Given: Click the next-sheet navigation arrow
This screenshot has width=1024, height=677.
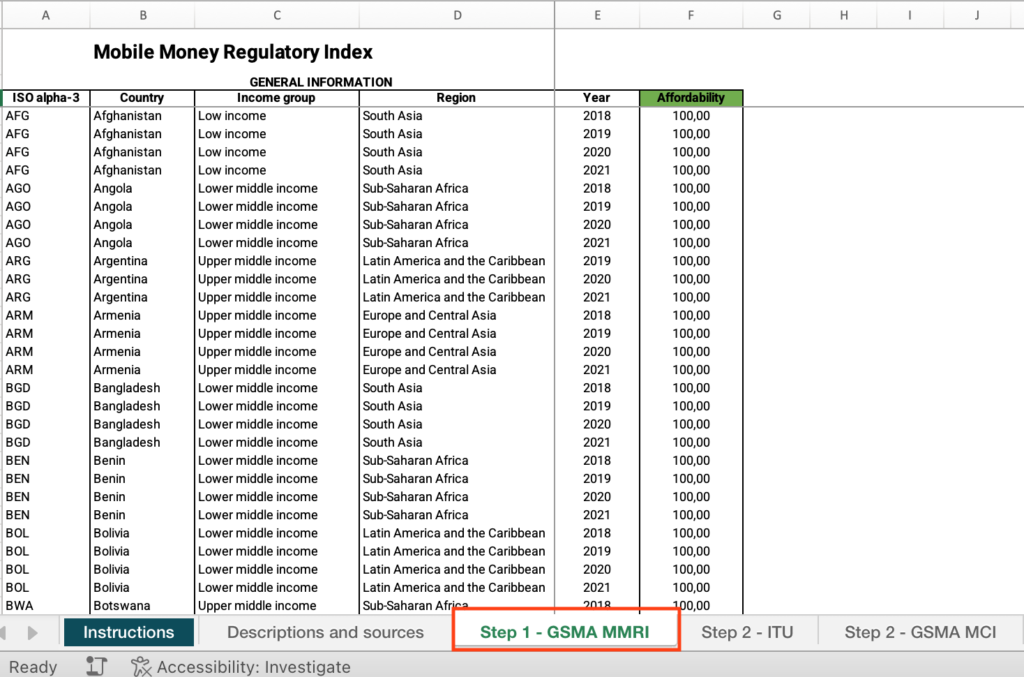Looking at the screenshot, I should (32, 633).
